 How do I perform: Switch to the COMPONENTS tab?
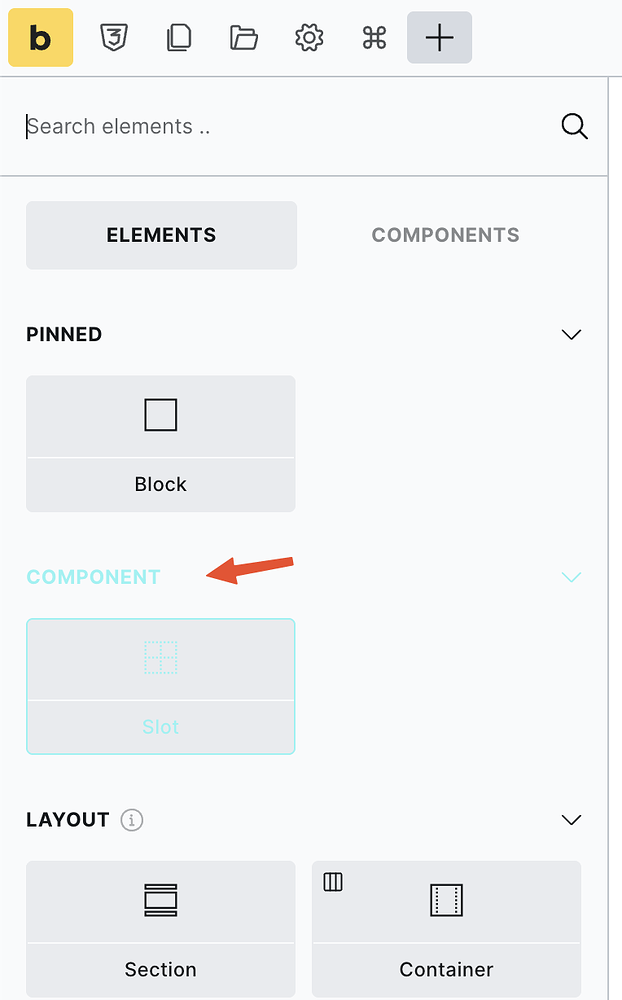click(x=445, y=235)
